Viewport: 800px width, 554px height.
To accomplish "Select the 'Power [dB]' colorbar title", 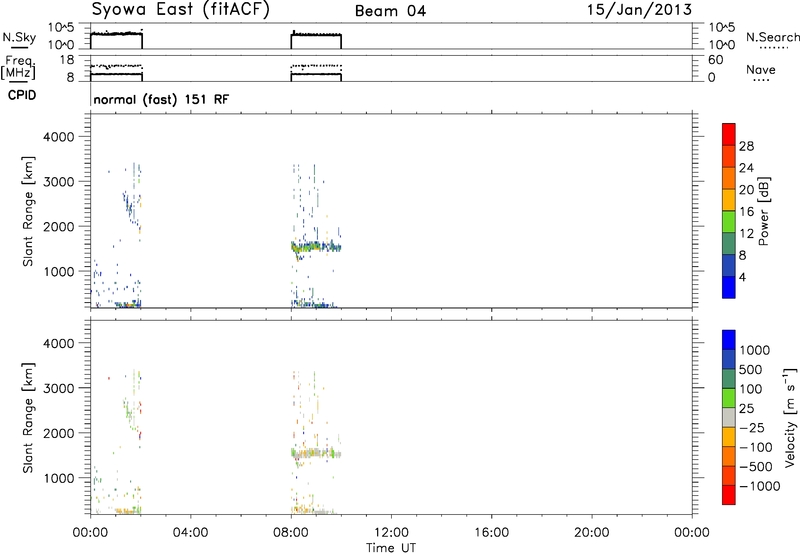I will (x=763, y=211).
